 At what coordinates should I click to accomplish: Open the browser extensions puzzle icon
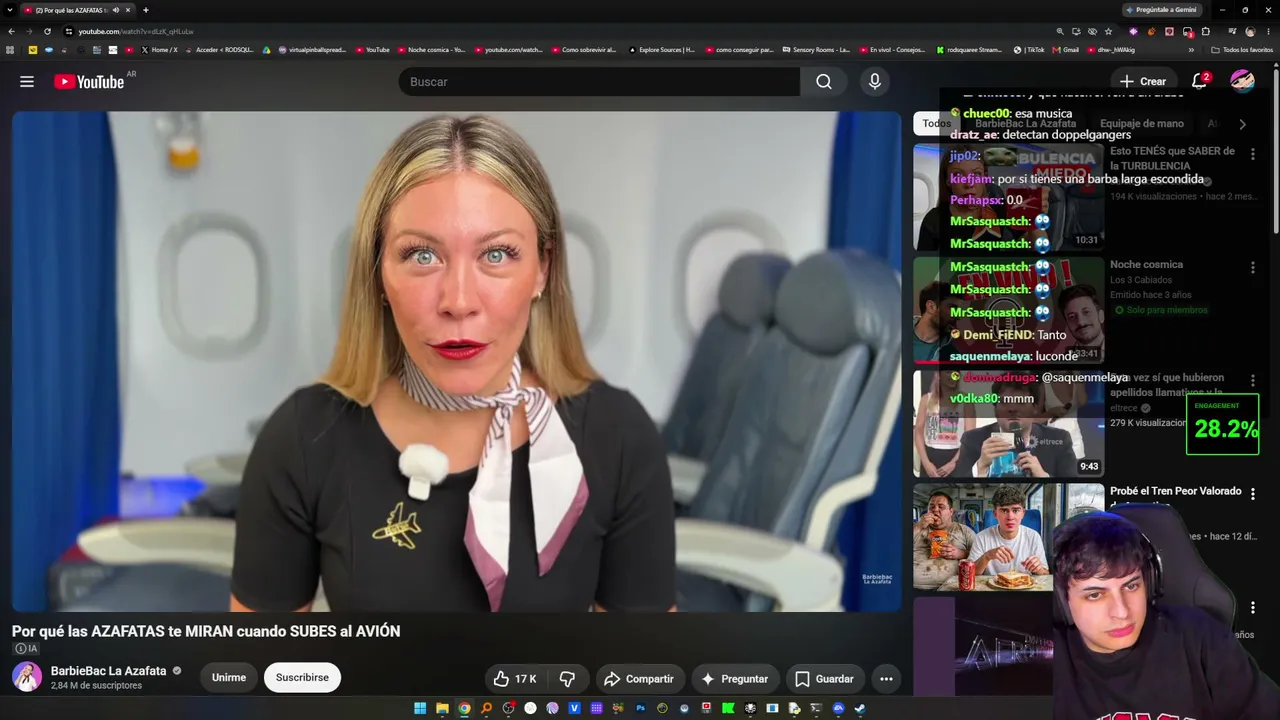pyautogui.click(x=1205, y=31)
